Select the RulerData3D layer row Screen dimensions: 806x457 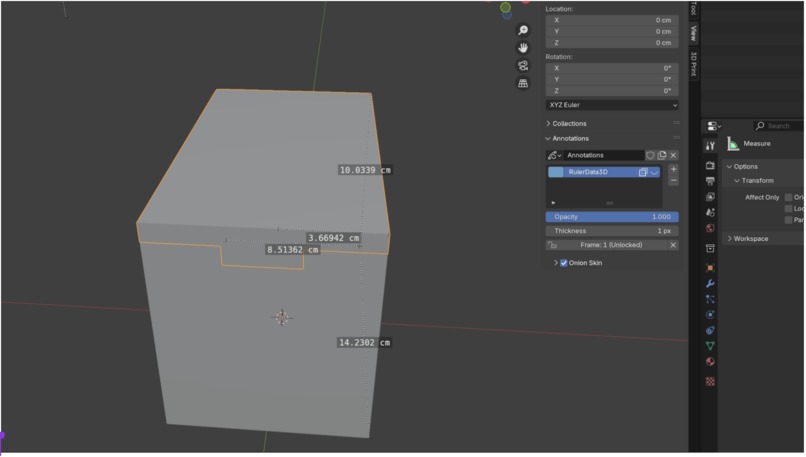[x=603, y=172]
